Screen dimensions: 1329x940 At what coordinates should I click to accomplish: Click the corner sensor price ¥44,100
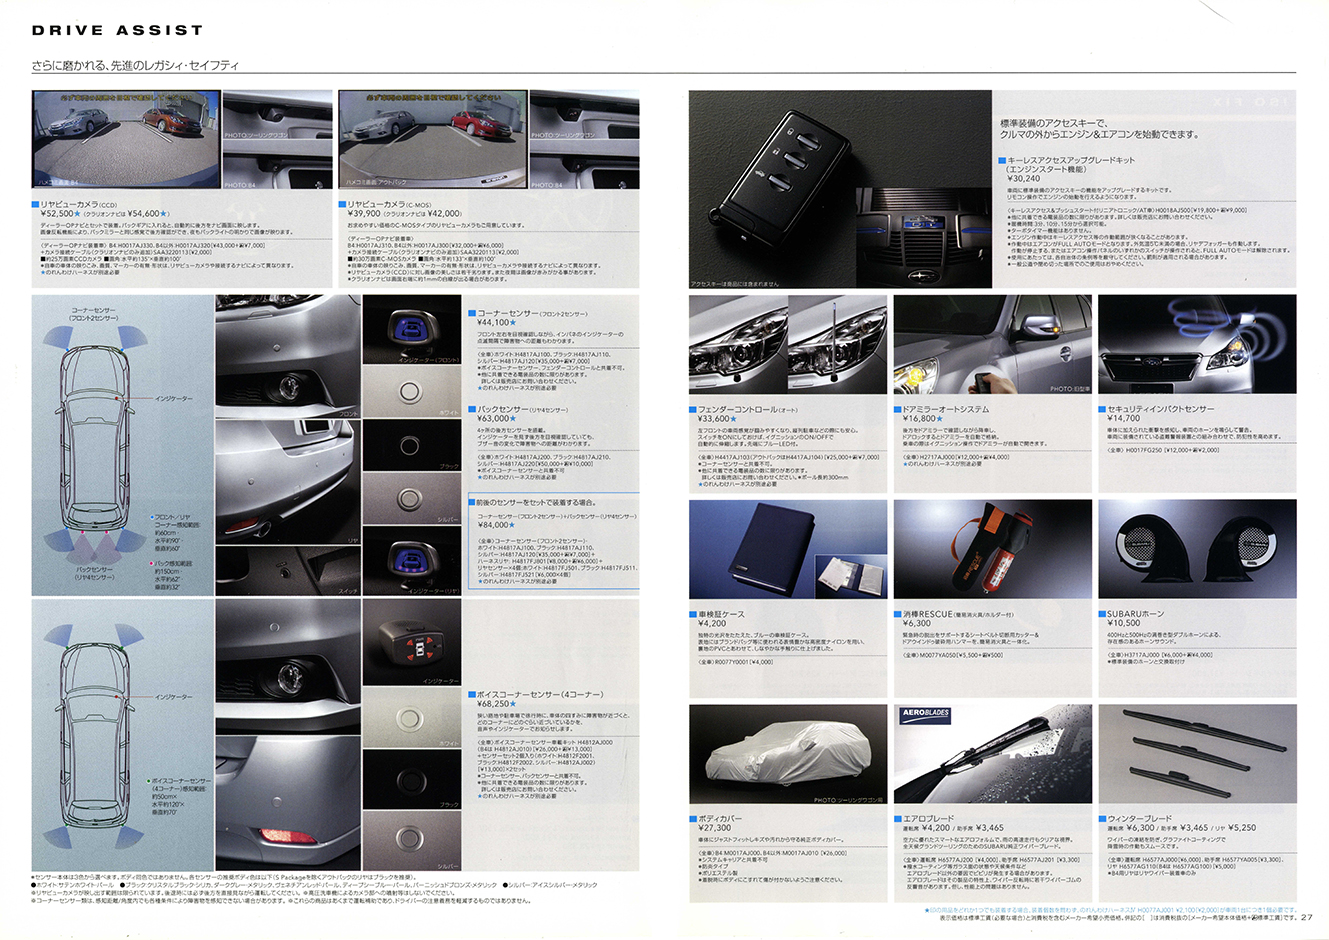pos(495,323)
